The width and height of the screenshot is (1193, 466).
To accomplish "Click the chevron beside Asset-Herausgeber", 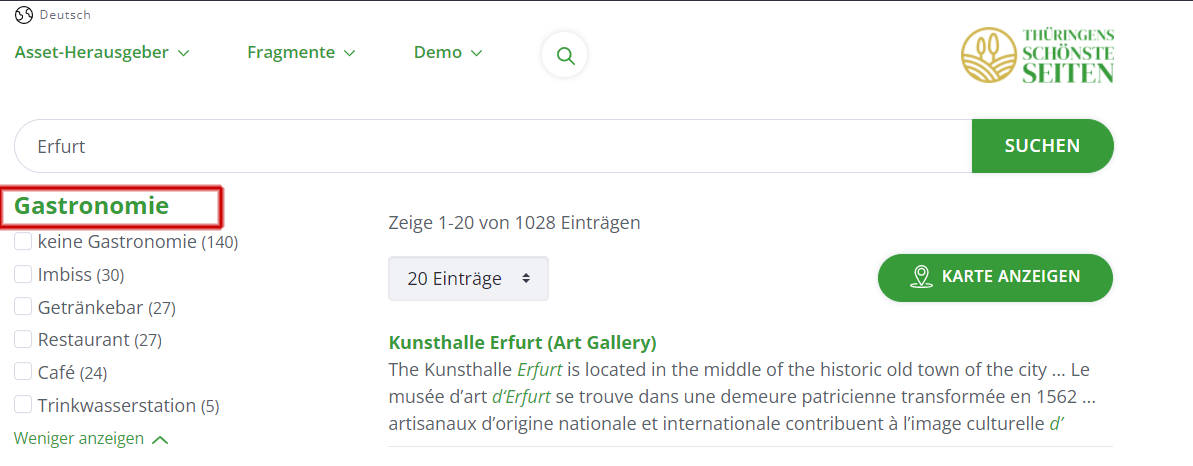I will (183, 53).
